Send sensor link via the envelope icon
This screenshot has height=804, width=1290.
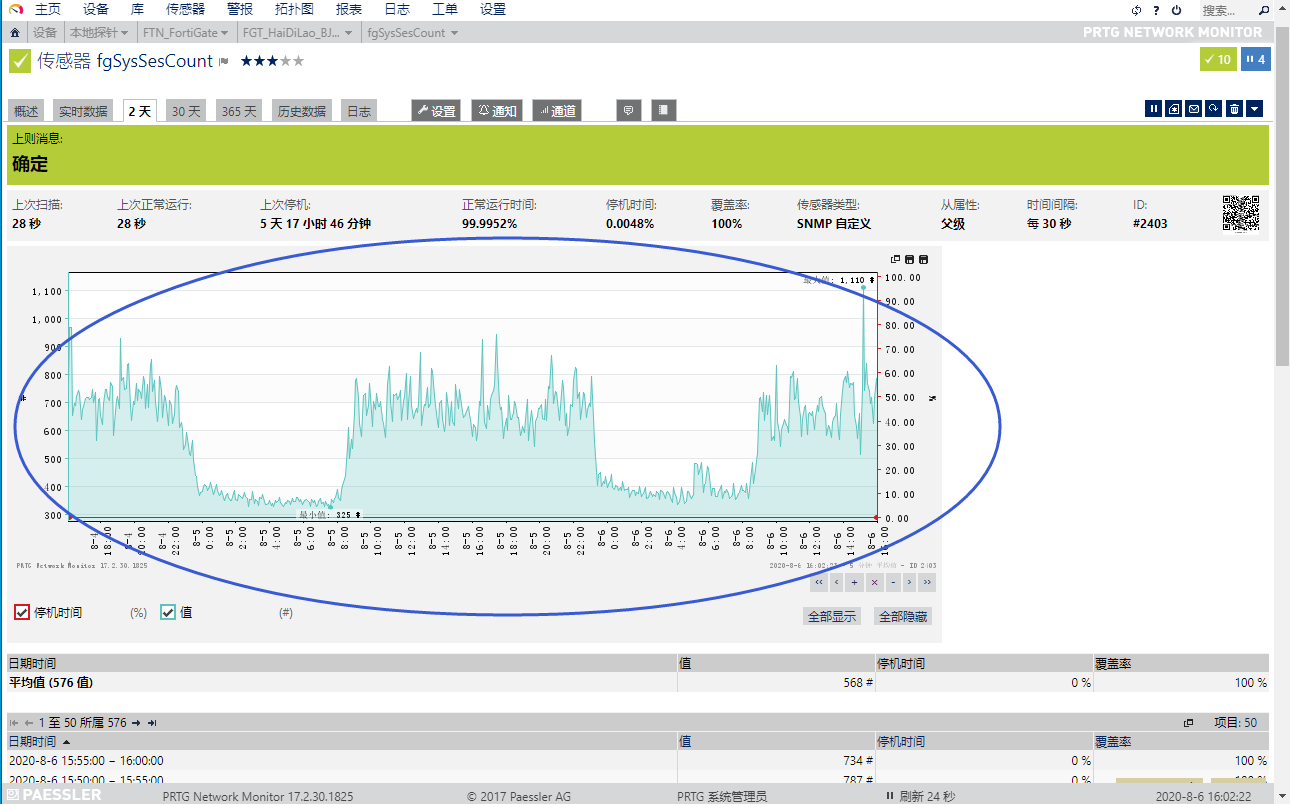tap(1193, 109)
